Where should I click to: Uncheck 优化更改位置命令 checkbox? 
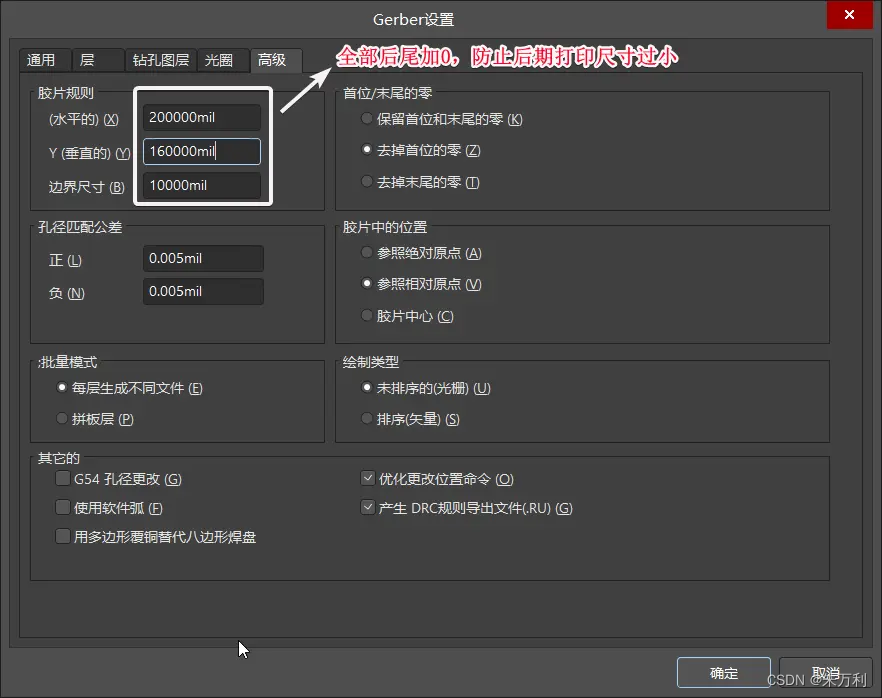(368, 480)
